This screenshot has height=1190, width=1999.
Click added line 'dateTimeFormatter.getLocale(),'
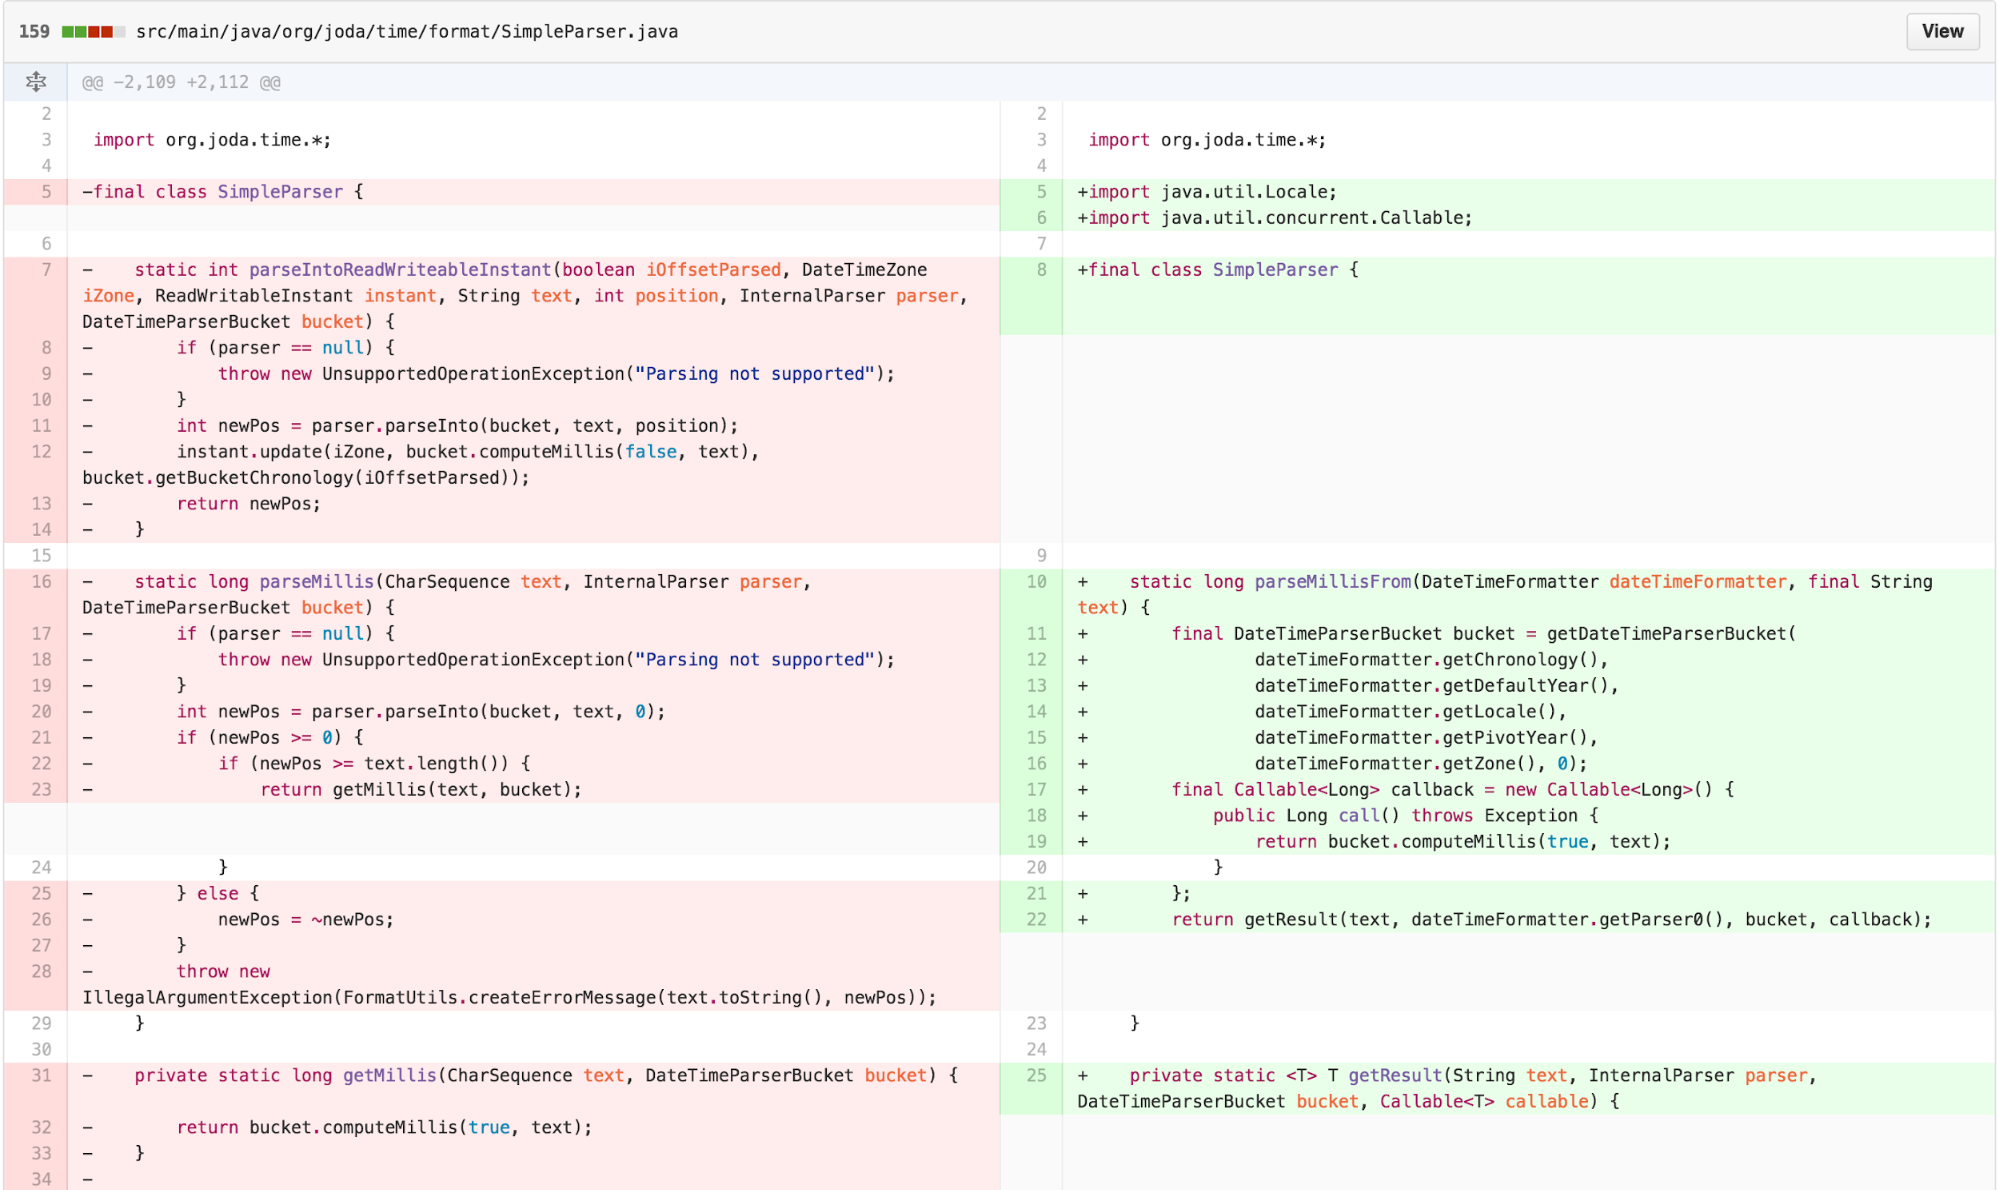(x=1529, y=712)
